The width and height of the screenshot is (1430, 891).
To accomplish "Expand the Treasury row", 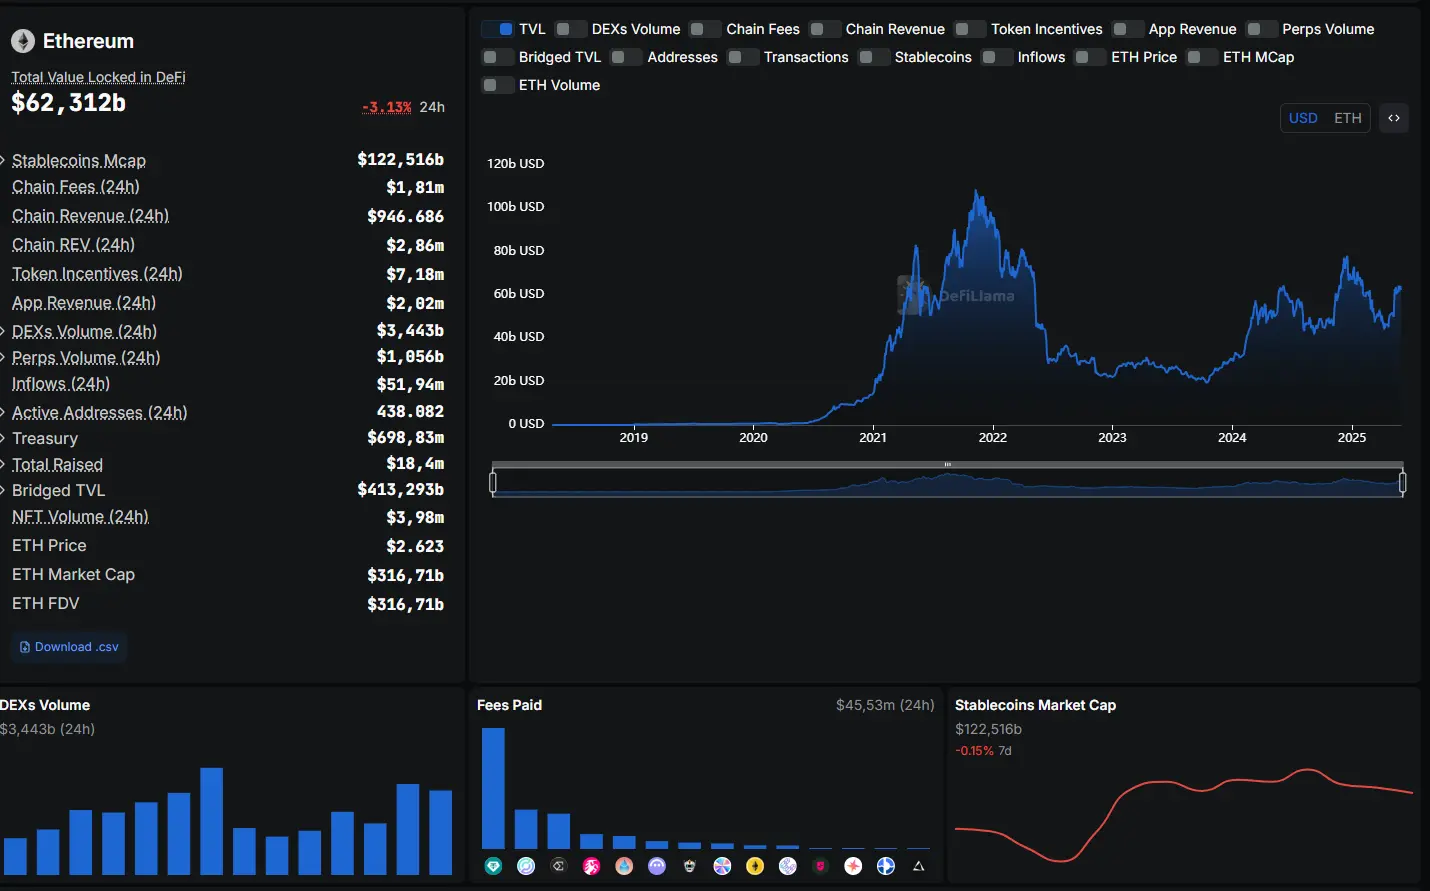I will pyautogui.click(x=3, y=438).
